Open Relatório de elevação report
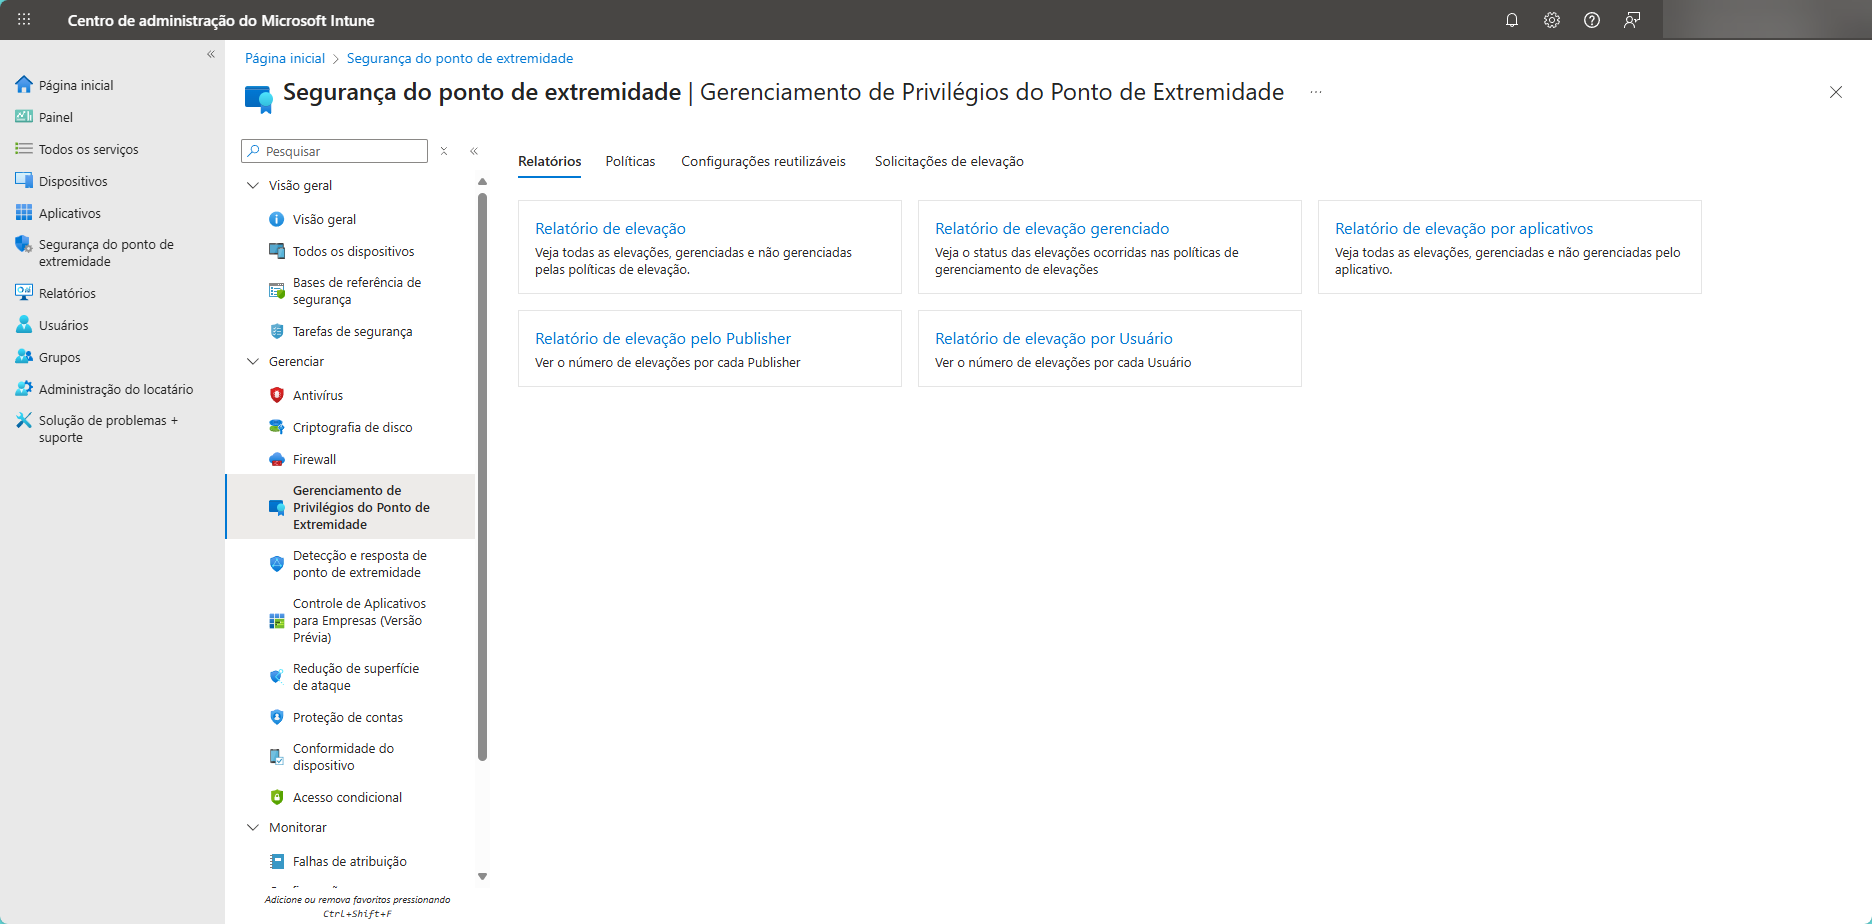This screenshot has height=924, width=1872. point(610,228)
